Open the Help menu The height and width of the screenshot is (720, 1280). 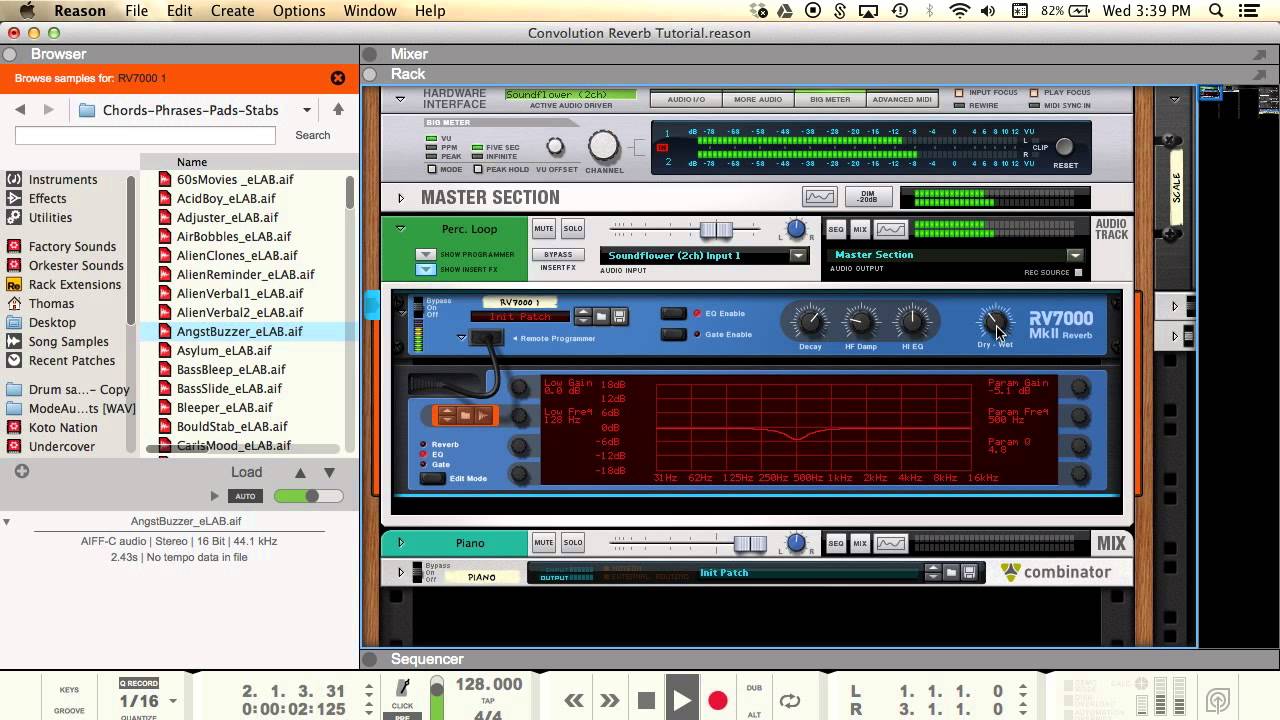coord(430,11)
